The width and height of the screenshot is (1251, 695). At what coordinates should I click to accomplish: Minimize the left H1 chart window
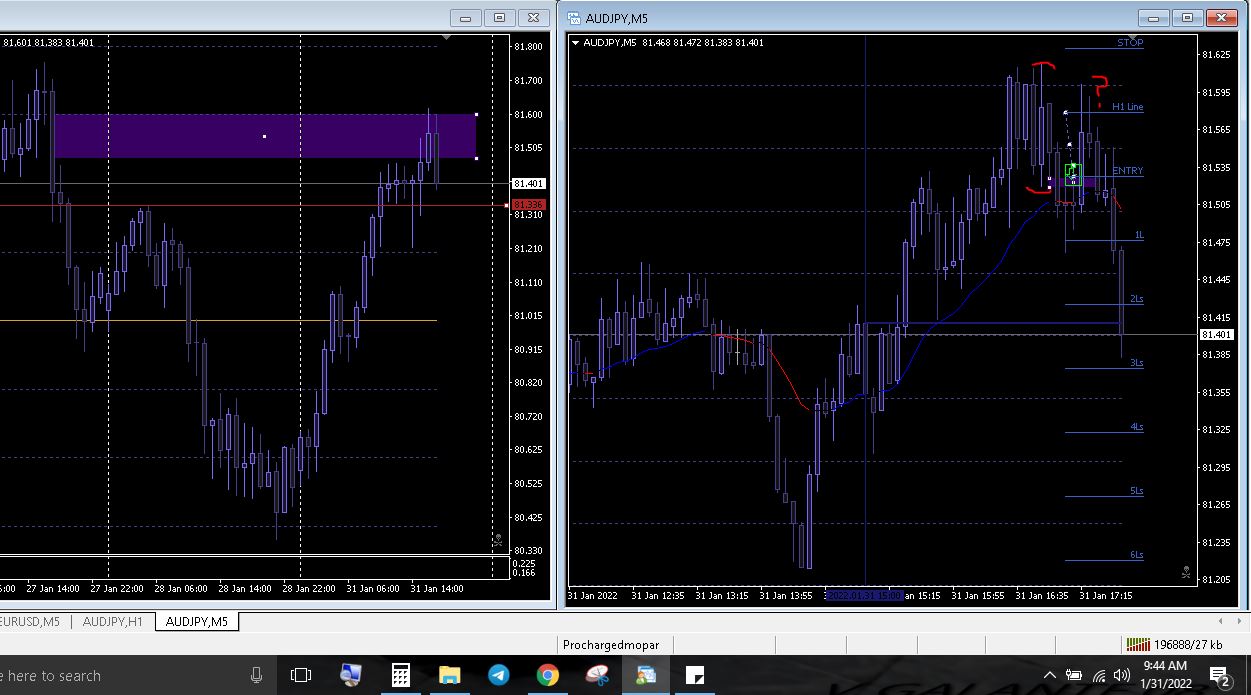[x=466, y=18]
